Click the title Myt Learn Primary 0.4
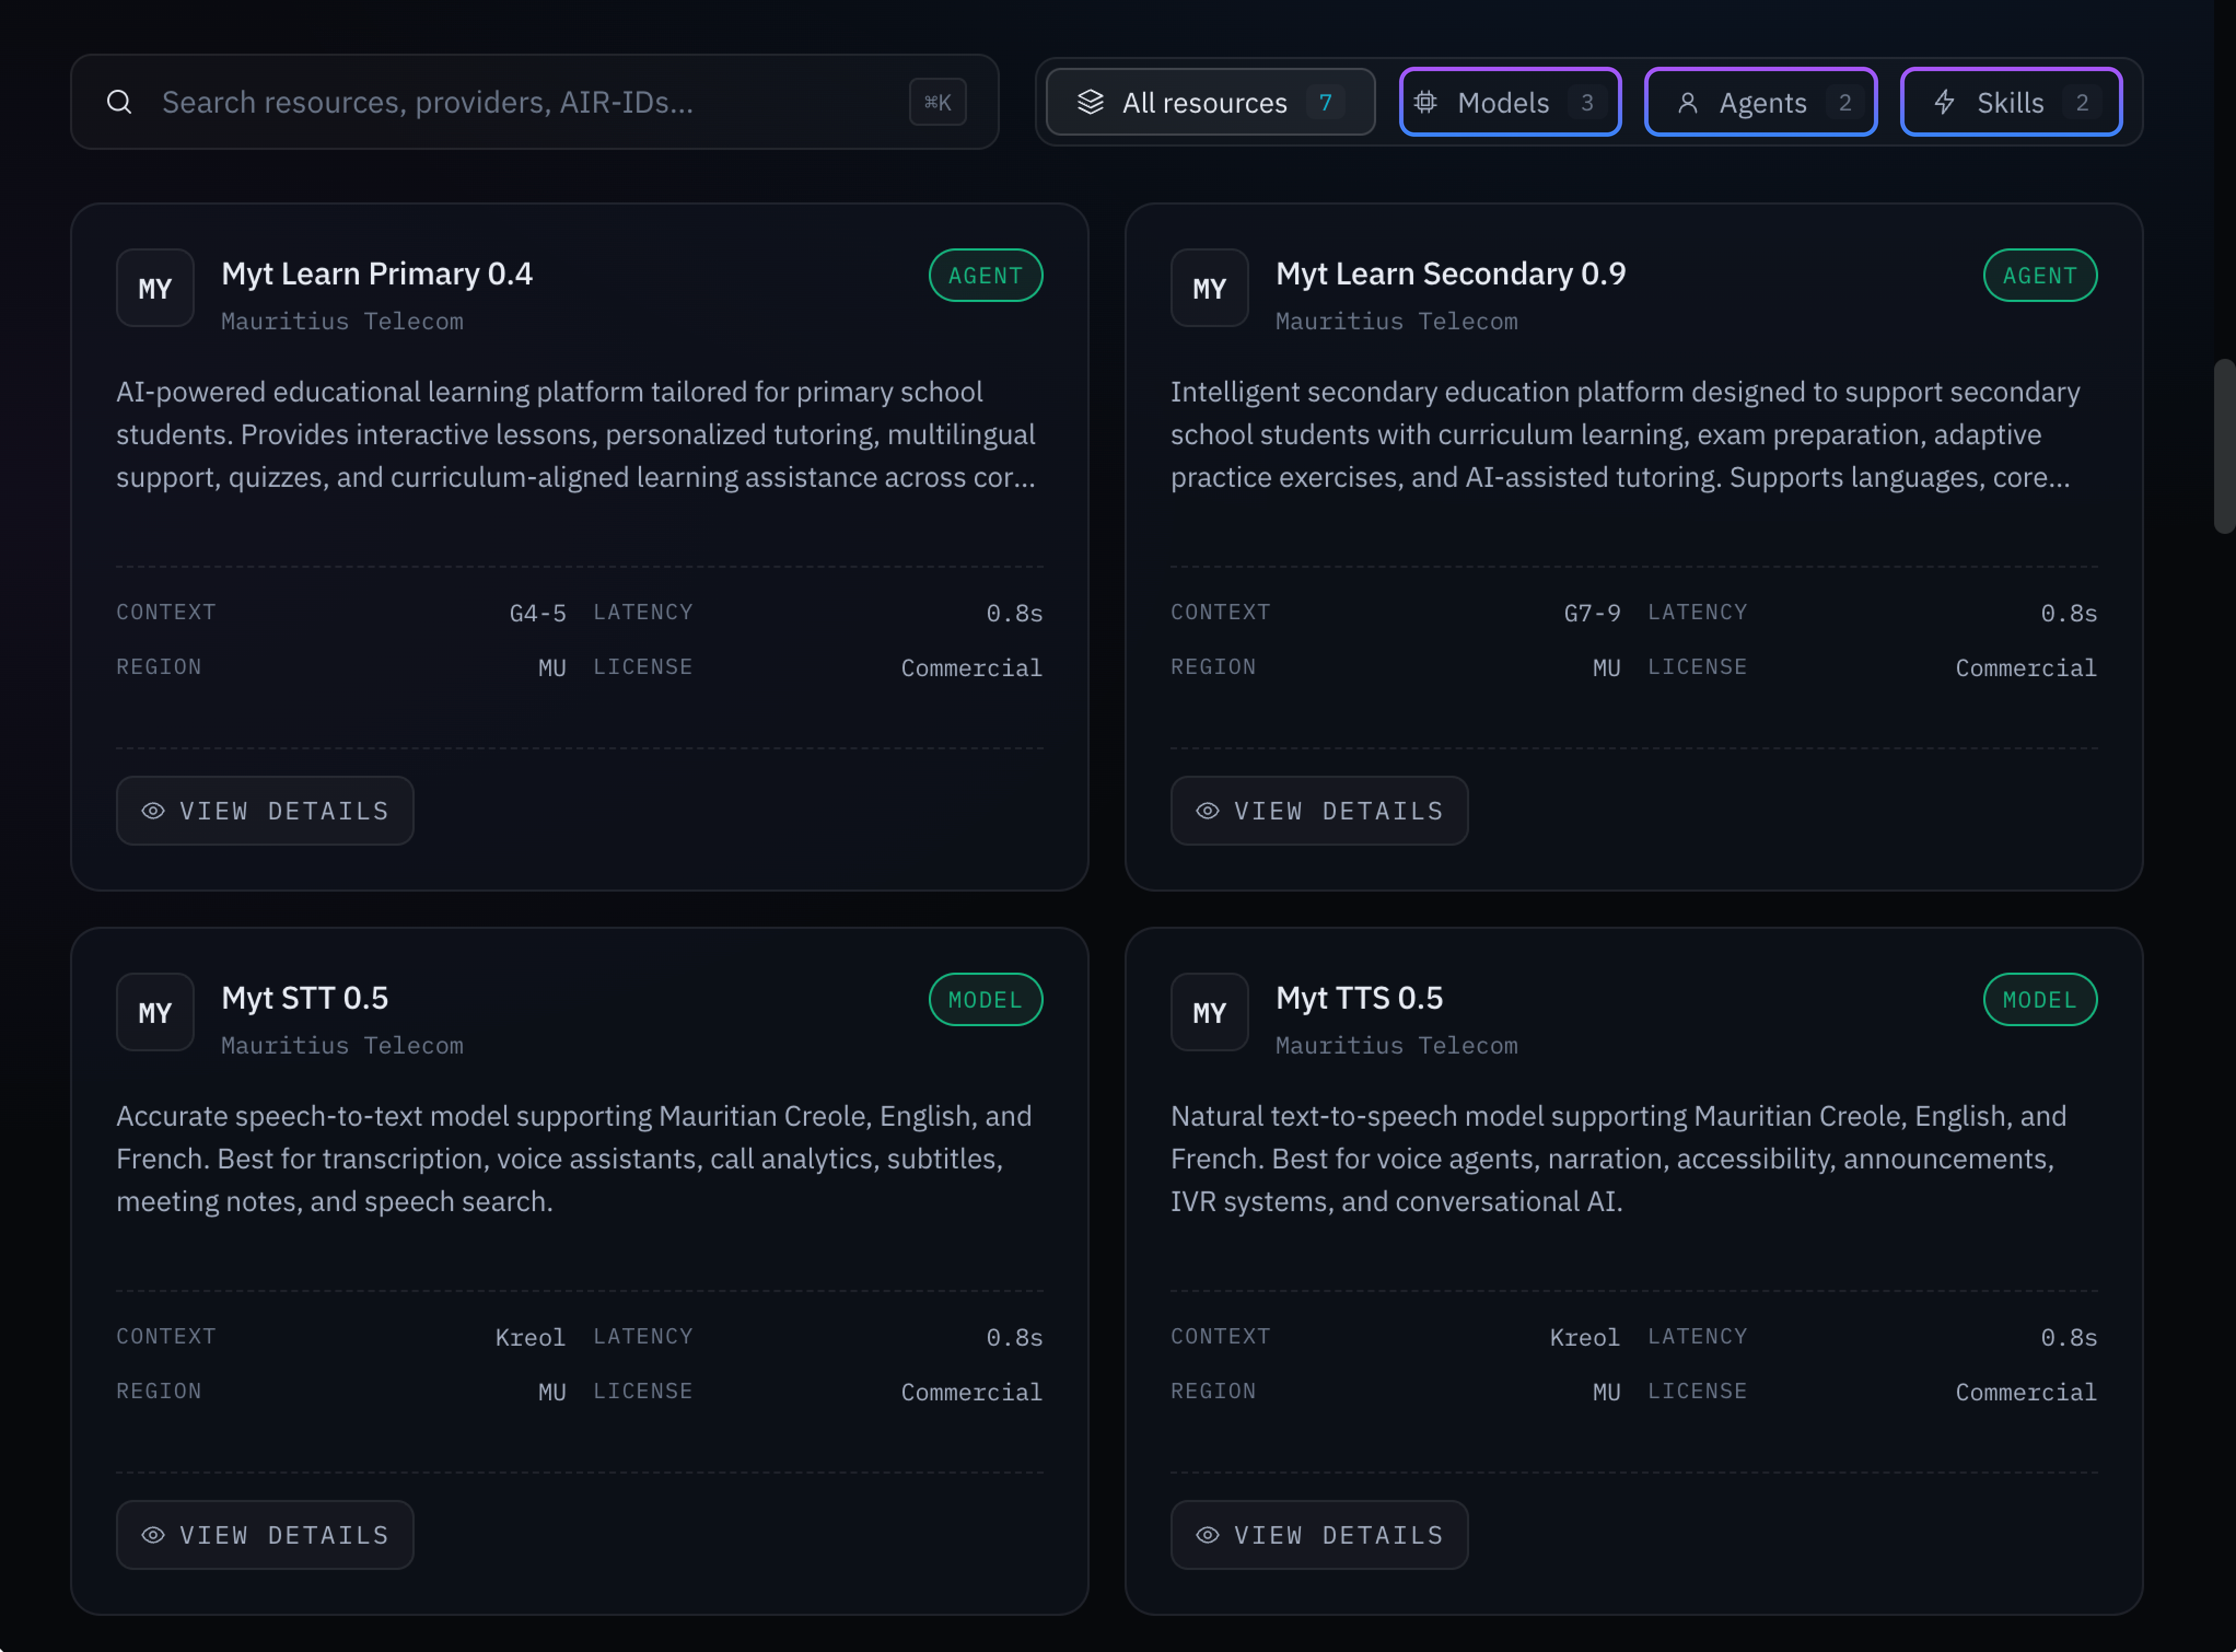Screen dimensions: 2236x1652 point(377,274)
